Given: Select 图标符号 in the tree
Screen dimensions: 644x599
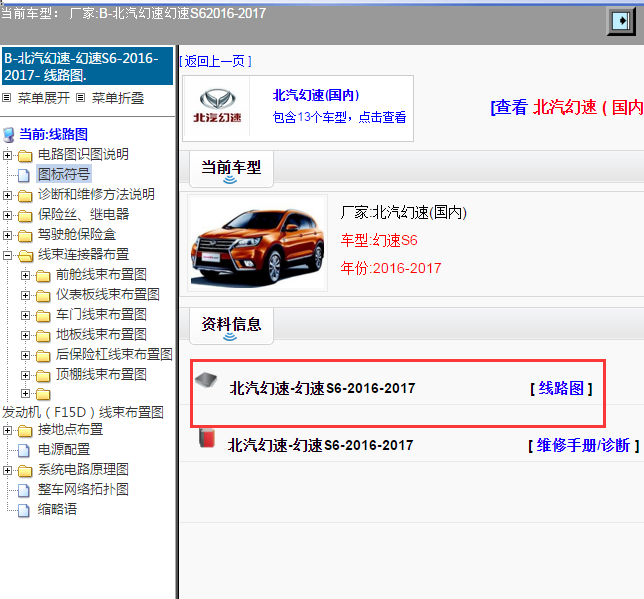Looking at the screenshot, I should click(64, 174).
